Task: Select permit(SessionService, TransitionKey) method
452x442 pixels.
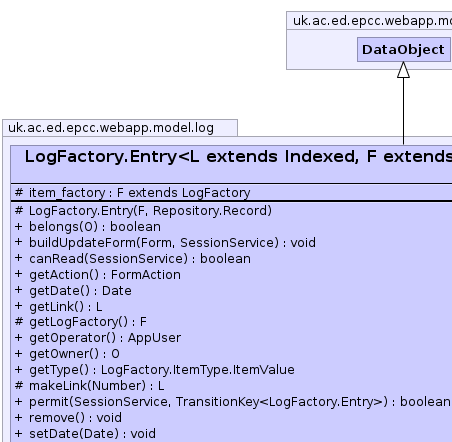Action: point(233,402)
